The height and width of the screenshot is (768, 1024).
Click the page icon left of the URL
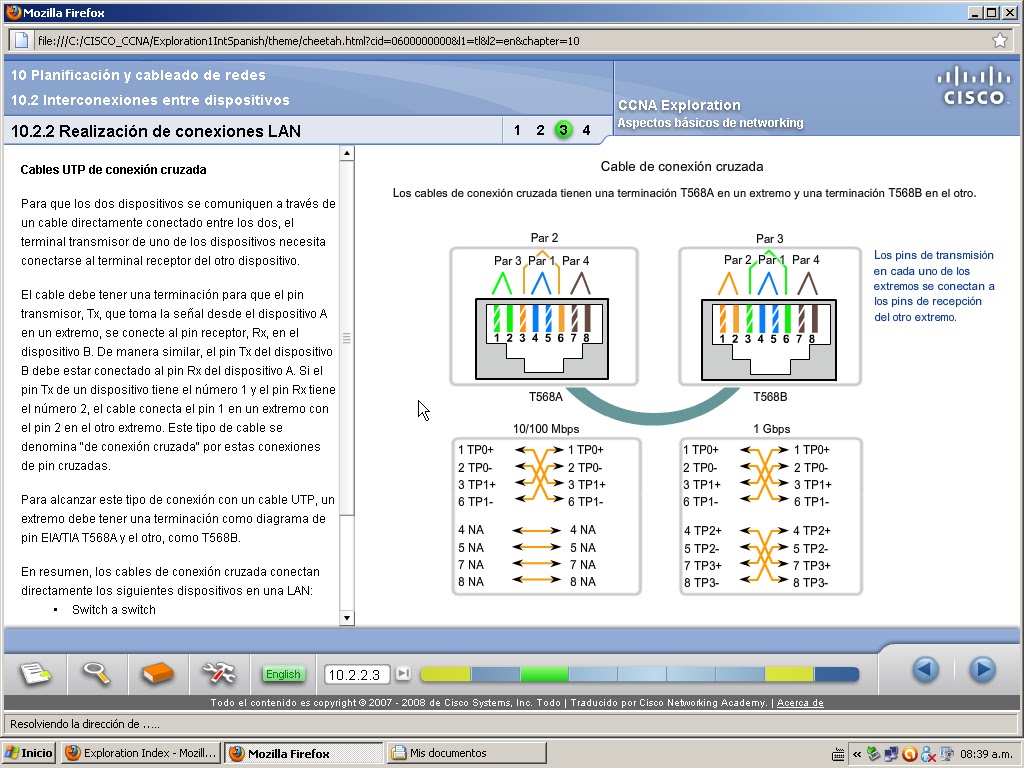click(22, 40)
